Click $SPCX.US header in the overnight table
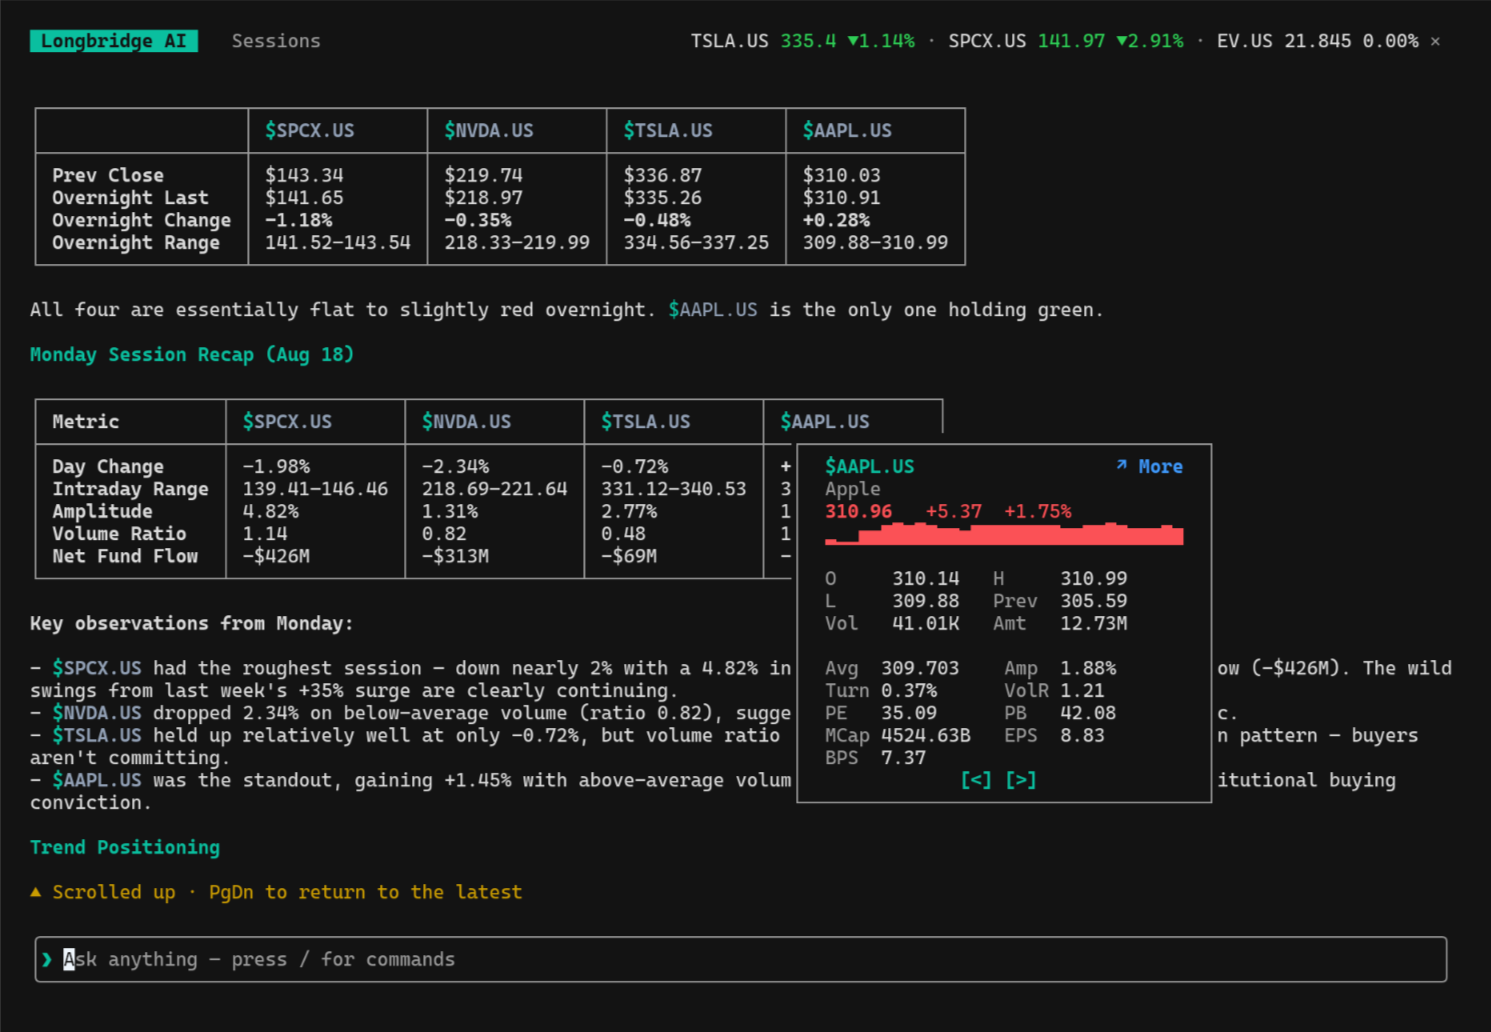Viewport: 1491px width, 1032px height. click(309, 130)
